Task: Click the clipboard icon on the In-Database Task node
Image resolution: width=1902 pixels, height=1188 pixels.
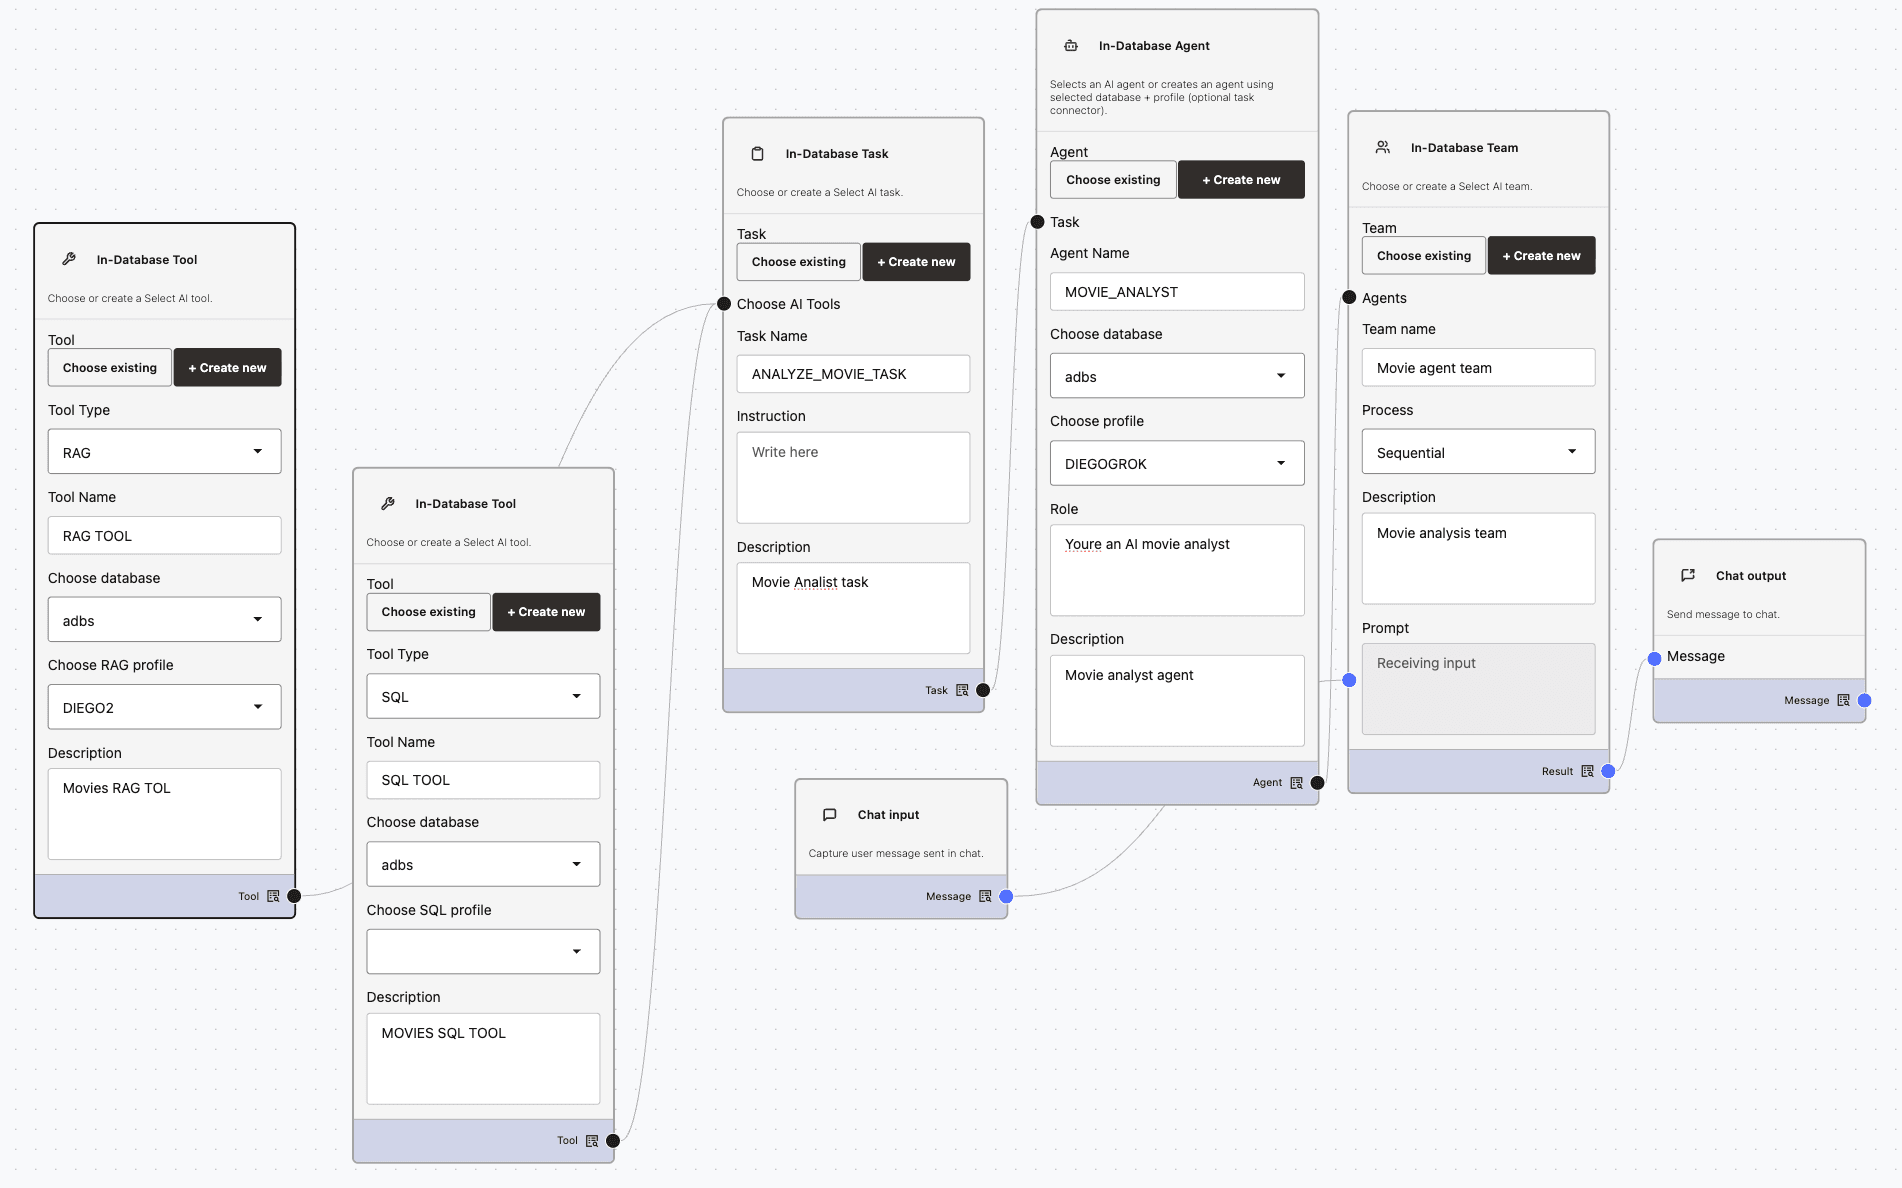Action: point(757,153)
